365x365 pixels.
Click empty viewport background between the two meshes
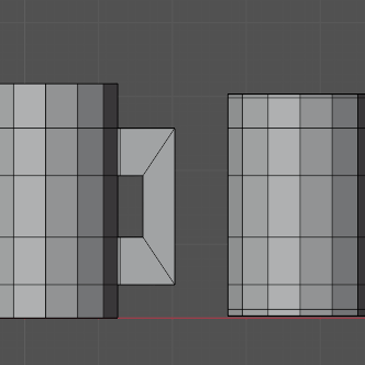[x=202, y=207]
